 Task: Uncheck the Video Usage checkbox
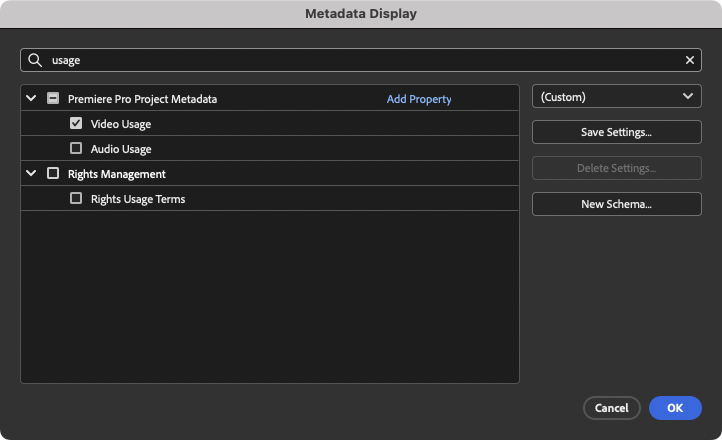pyautogui.click(x=76, y=123)
